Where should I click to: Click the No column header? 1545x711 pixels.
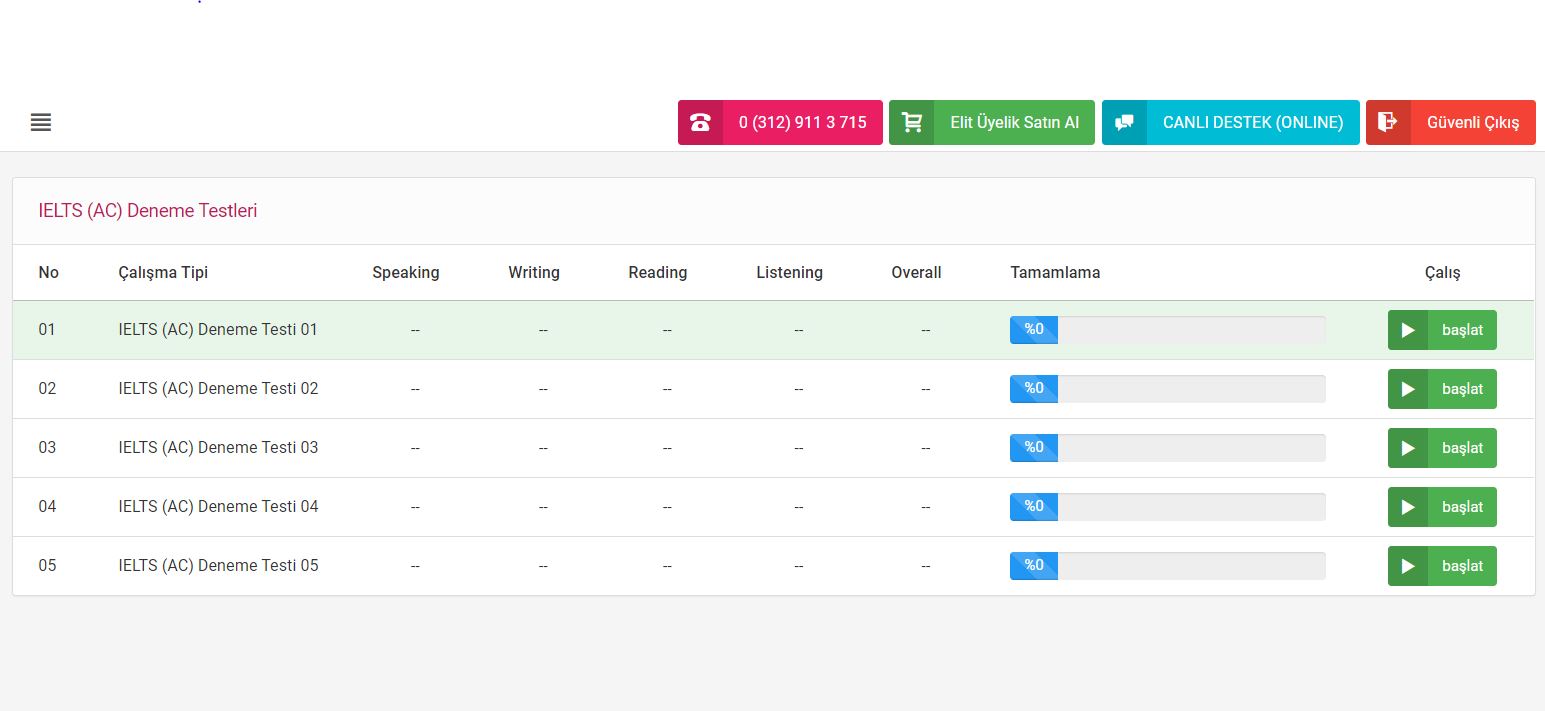49,273
